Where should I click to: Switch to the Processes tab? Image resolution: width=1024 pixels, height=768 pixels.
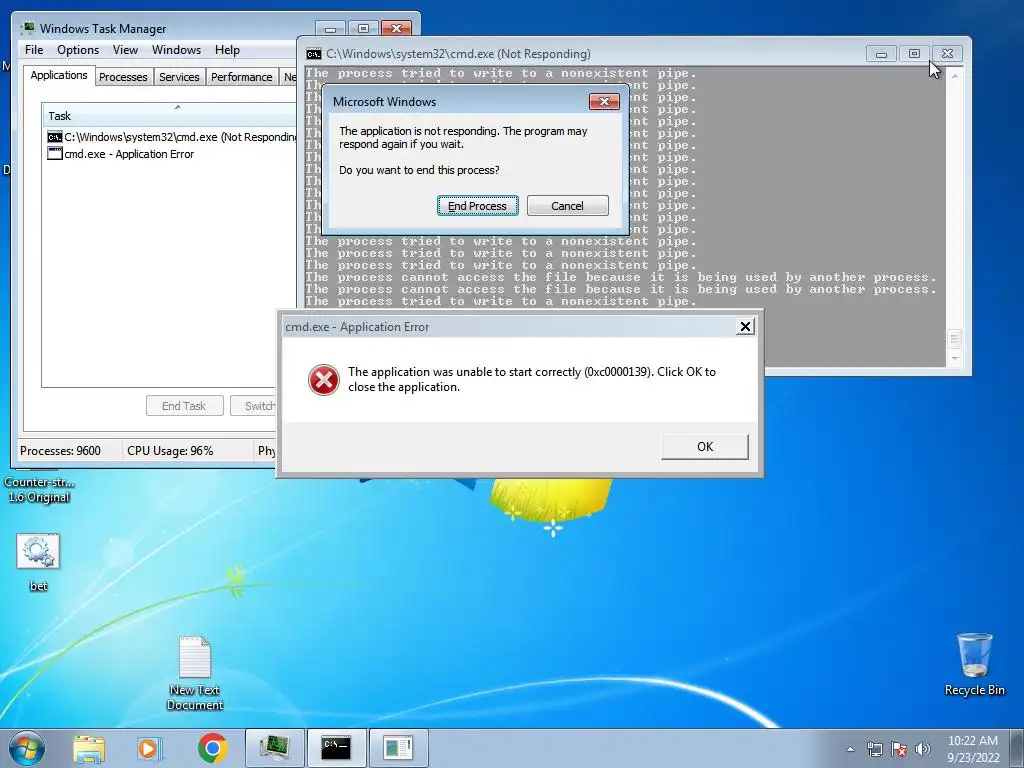click(123, 77)
